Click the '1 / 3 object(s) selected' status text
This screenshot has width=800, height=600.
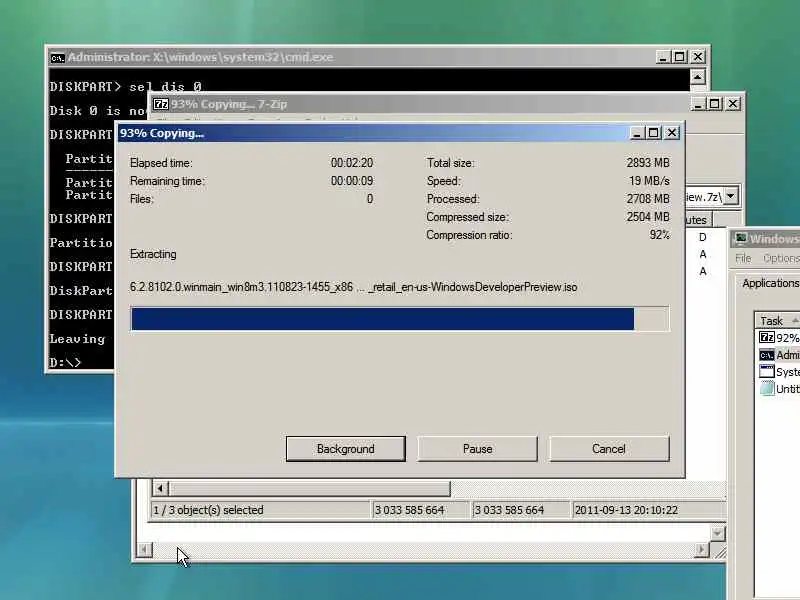point(209,510)
